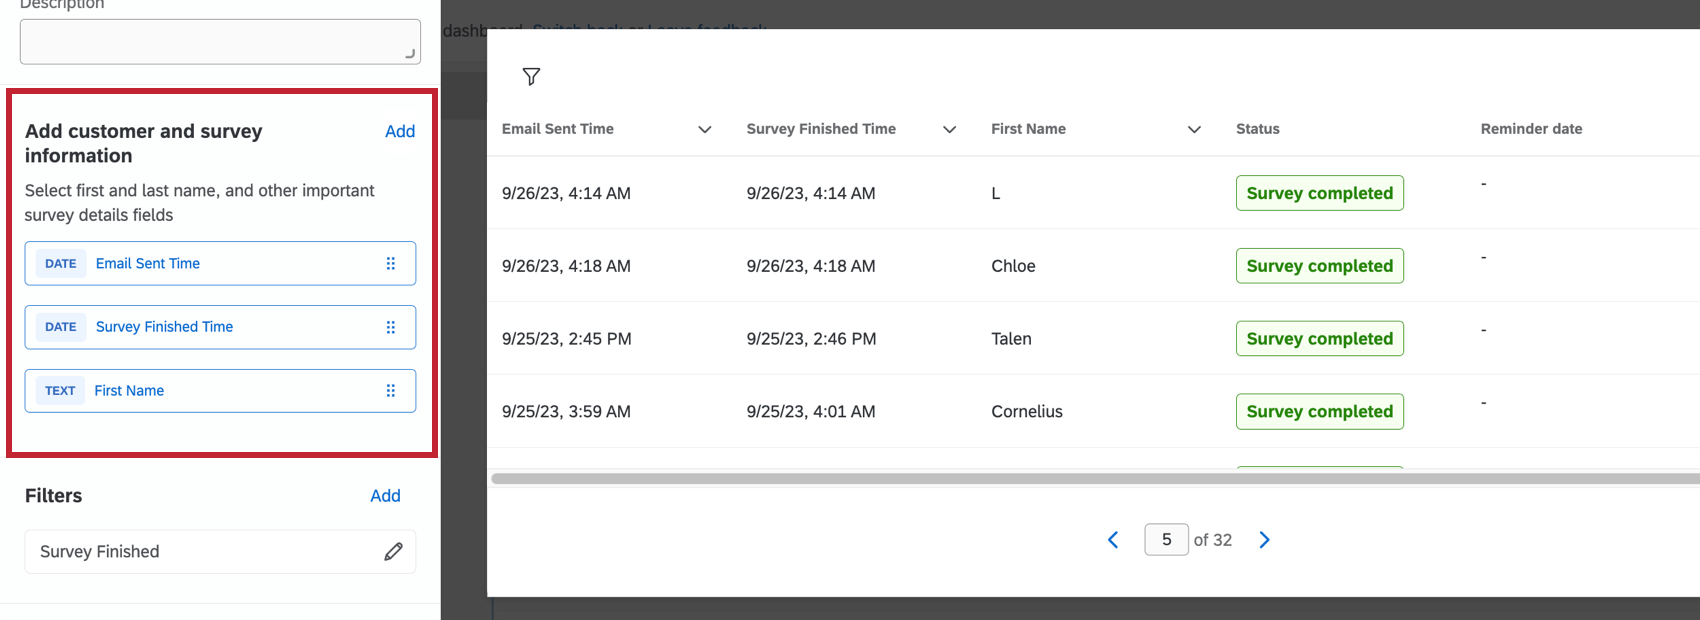Image resolution: width=1700 pixels, height=620 pixels.
Task: Click the page number input field
Action: coord(1166,540)
